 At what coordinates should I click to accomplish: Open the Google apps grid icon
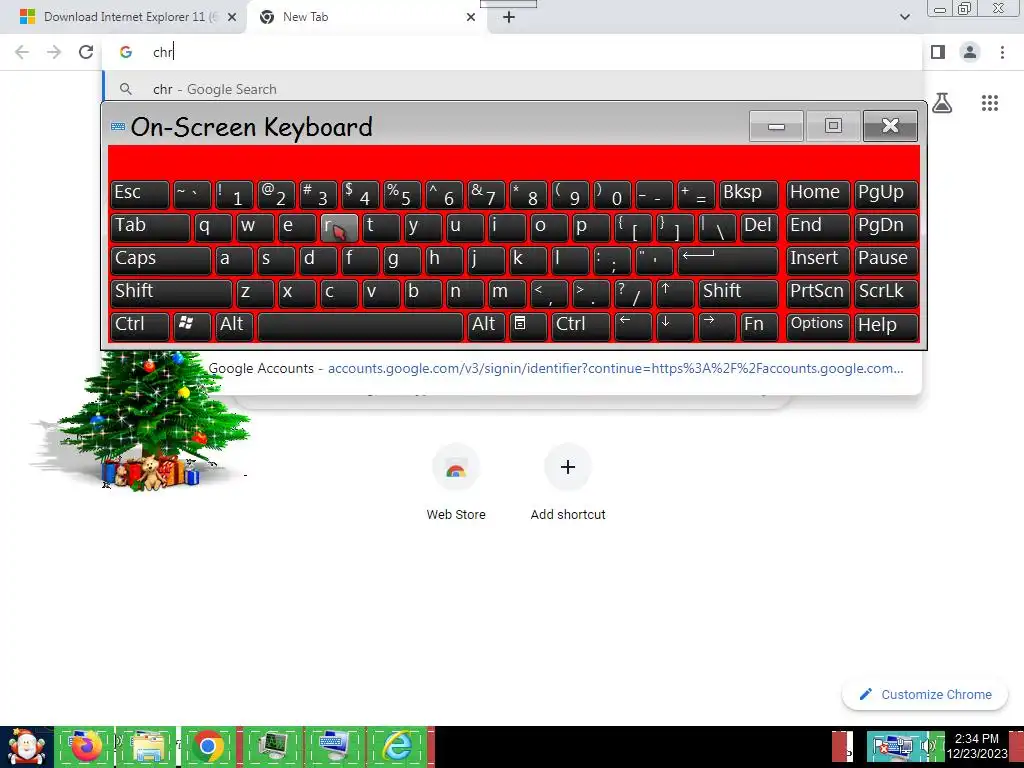[x=989, y=103]
